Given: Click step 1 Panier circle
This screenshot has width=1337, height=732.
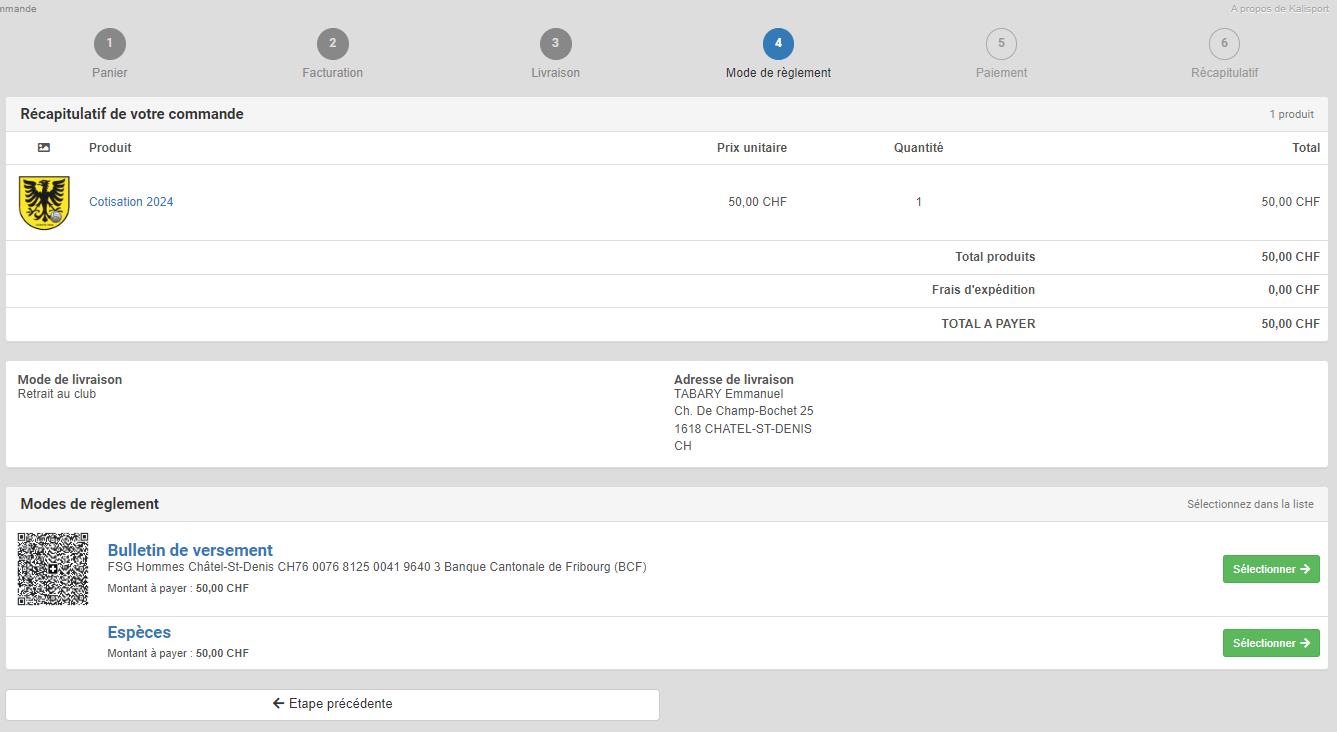Looking at the screenshot, I should (x=110, y=44).
